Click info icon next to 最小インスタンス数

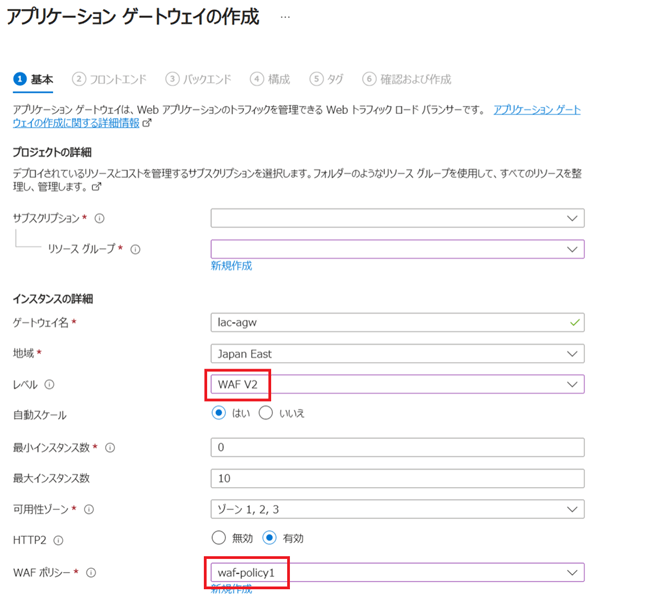click(x=110, y=447)
